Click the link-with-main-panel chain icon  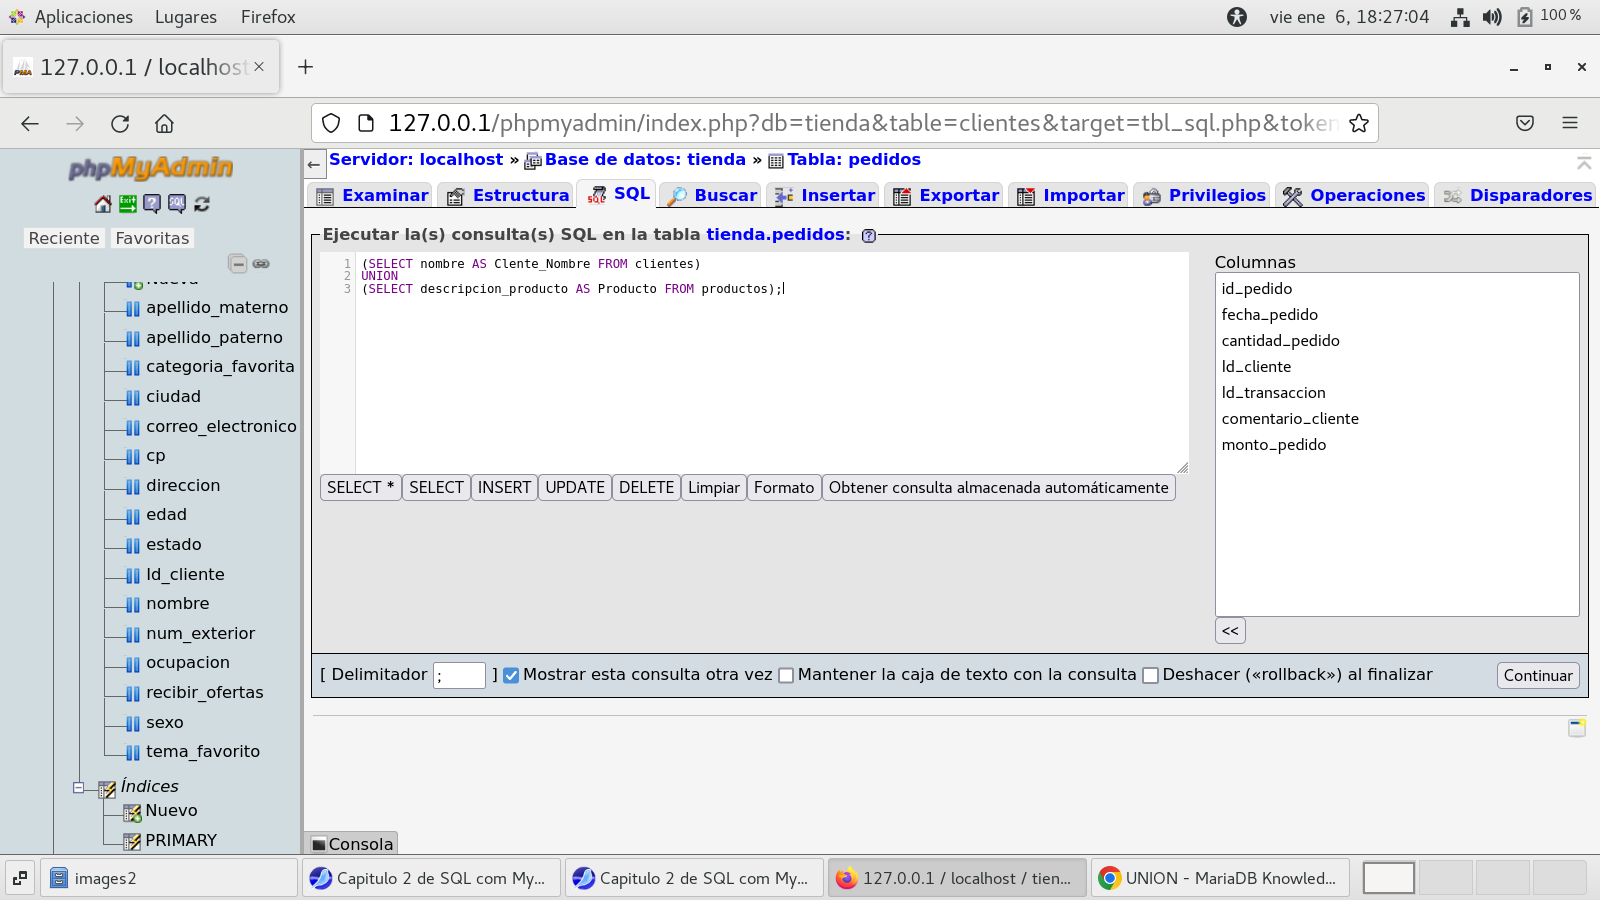click(261, 264)
